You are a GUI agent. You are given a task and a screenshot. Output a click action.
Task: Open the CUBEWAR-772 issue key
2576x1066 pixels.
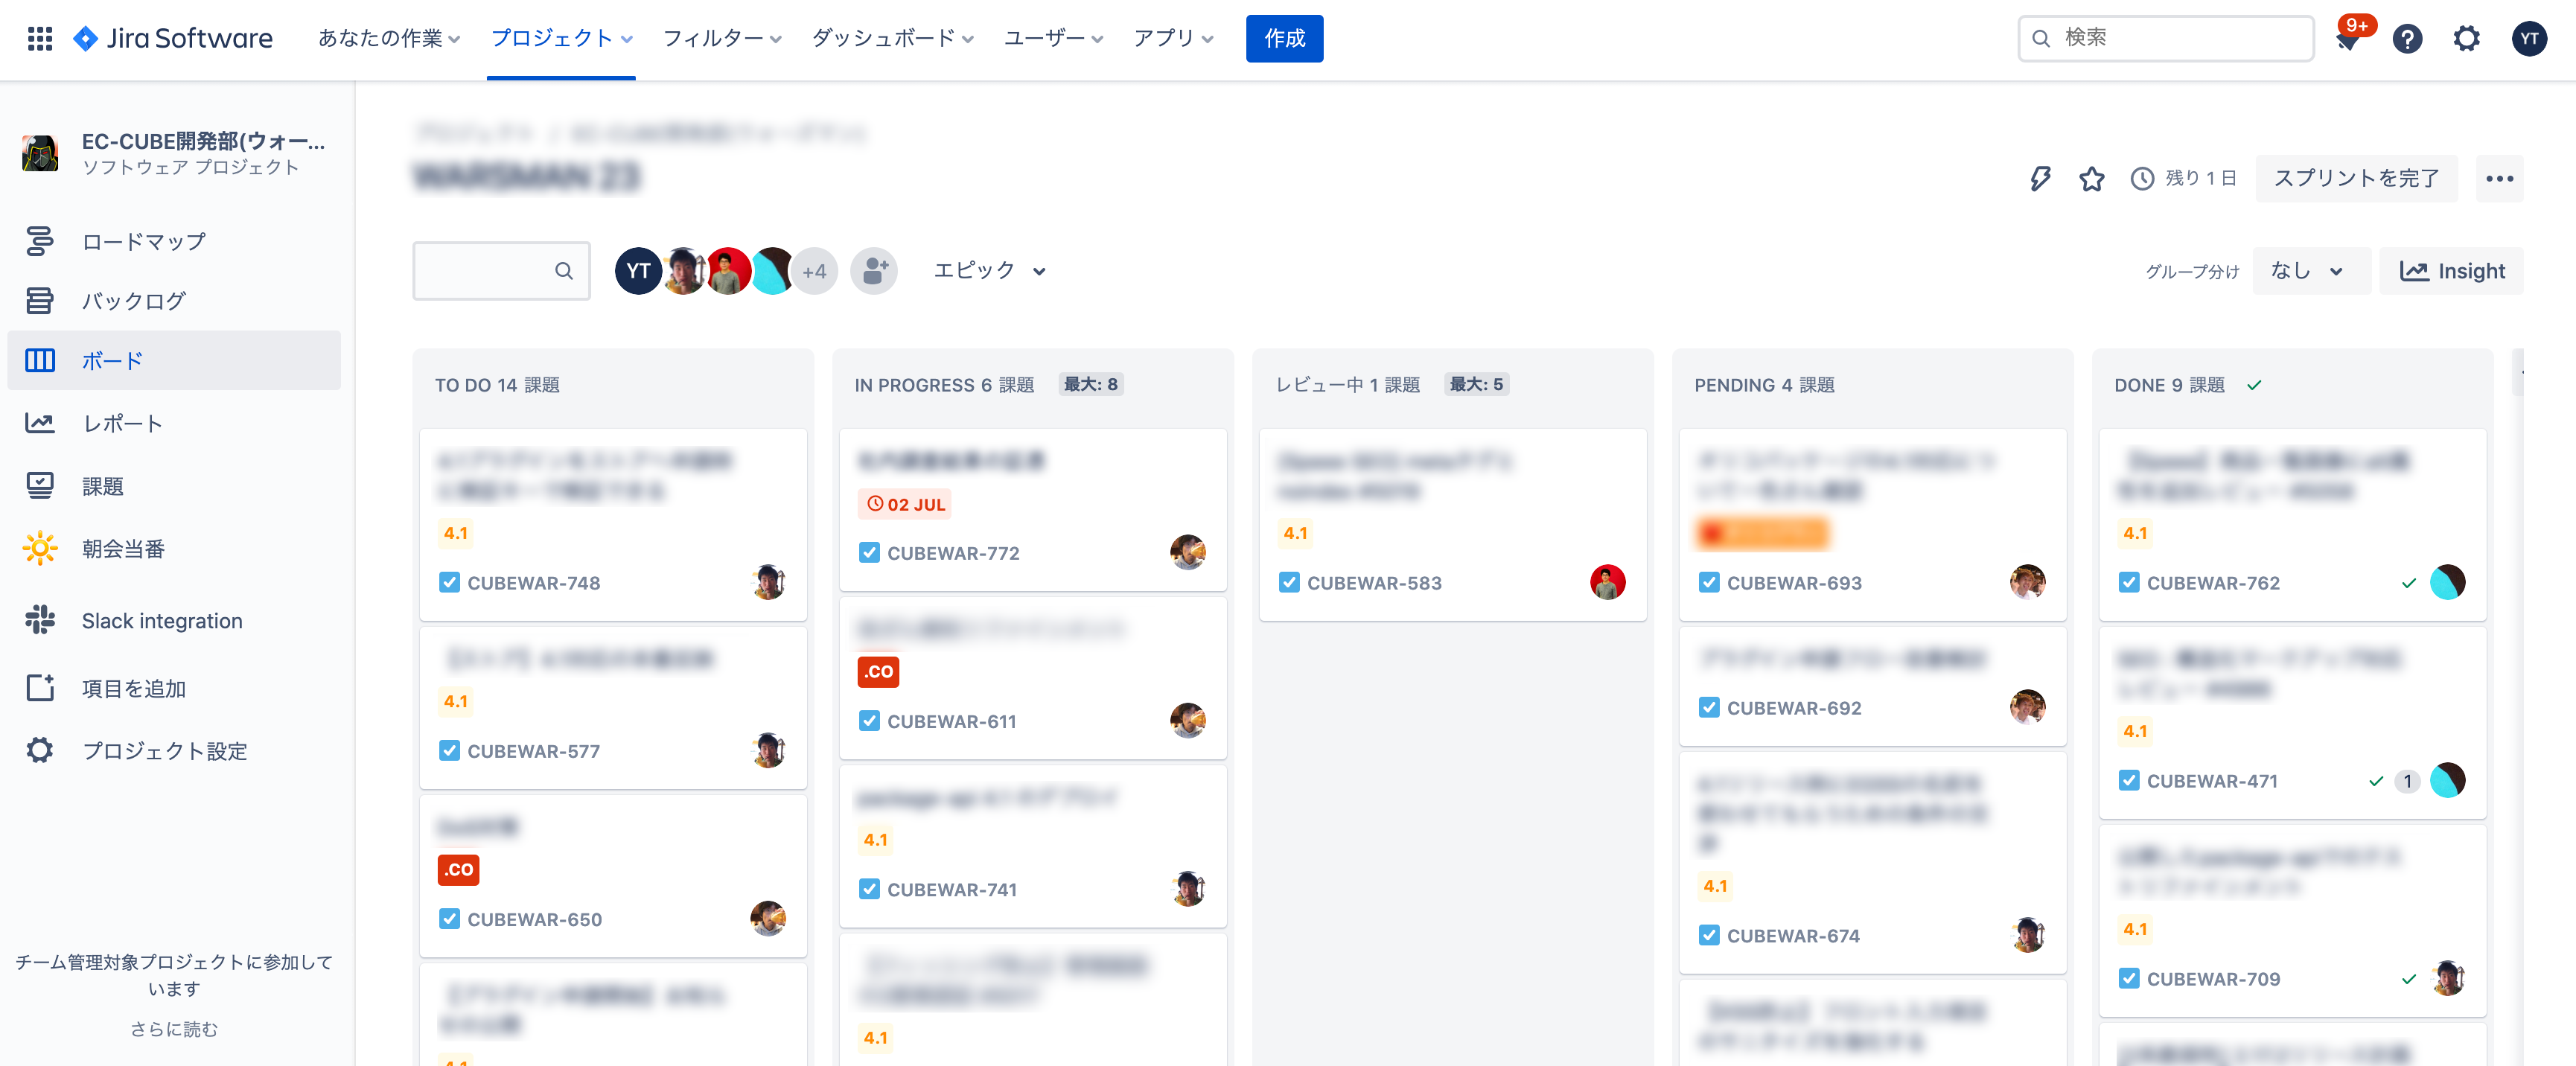[x=953, y=553]
